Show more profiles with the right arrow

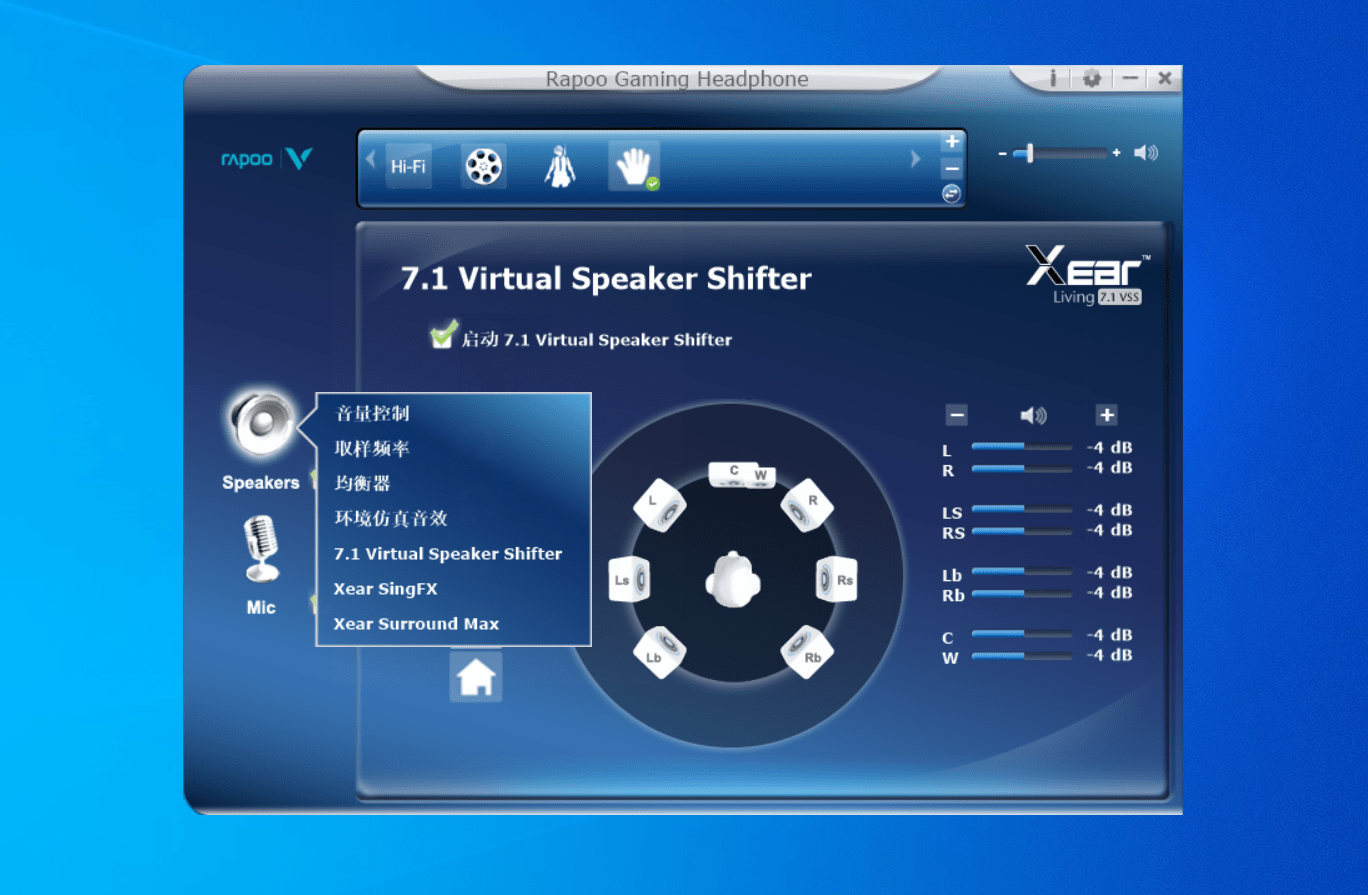tap(915, 159)
